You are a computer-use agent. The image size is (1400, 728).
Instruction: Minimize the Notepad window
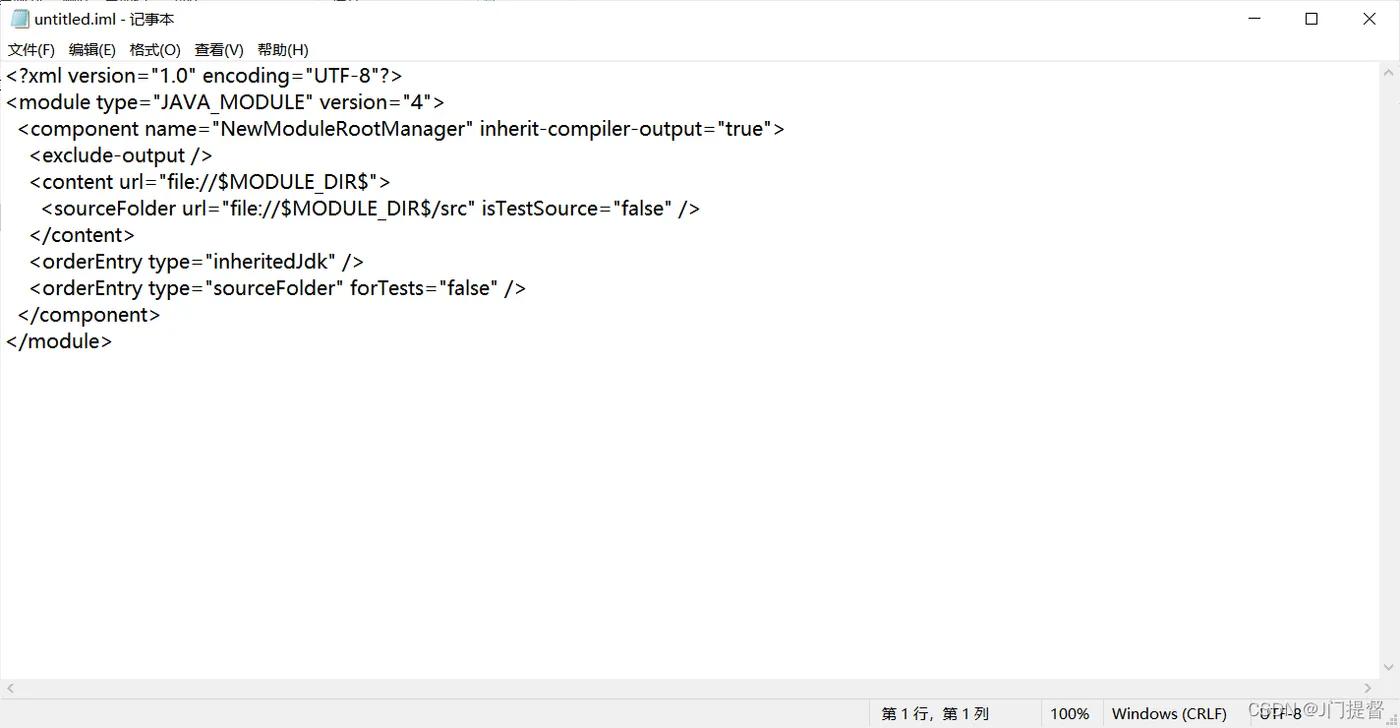(x=1255, y=19)
